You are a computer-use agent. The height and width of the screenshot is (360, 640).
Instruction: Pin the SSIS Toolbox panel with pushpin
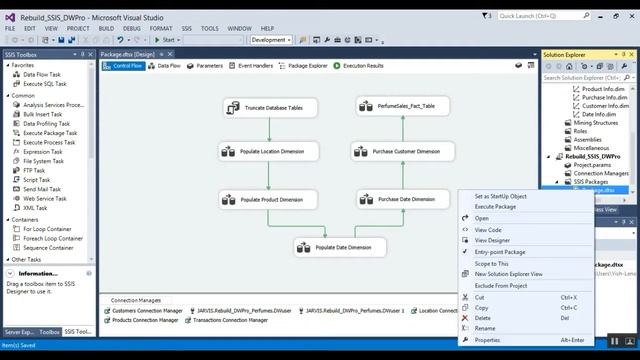pyautogui.click(x=83, y=54)
